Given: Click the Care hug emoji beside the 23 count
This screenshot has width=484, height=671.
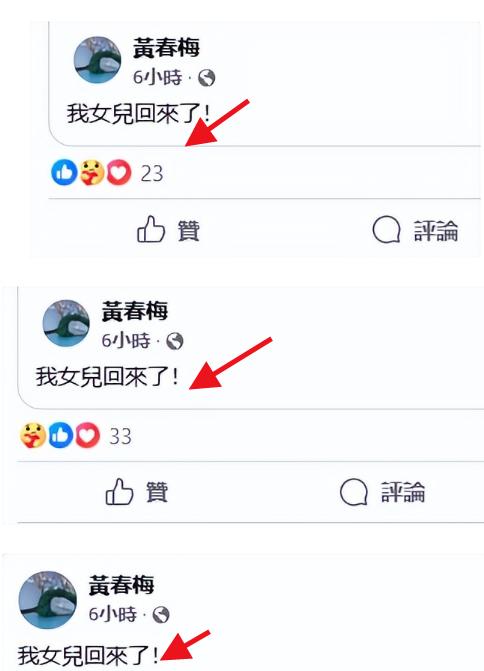Looking at the screenshot, I should pyautogui.click(x=92, y=172).
